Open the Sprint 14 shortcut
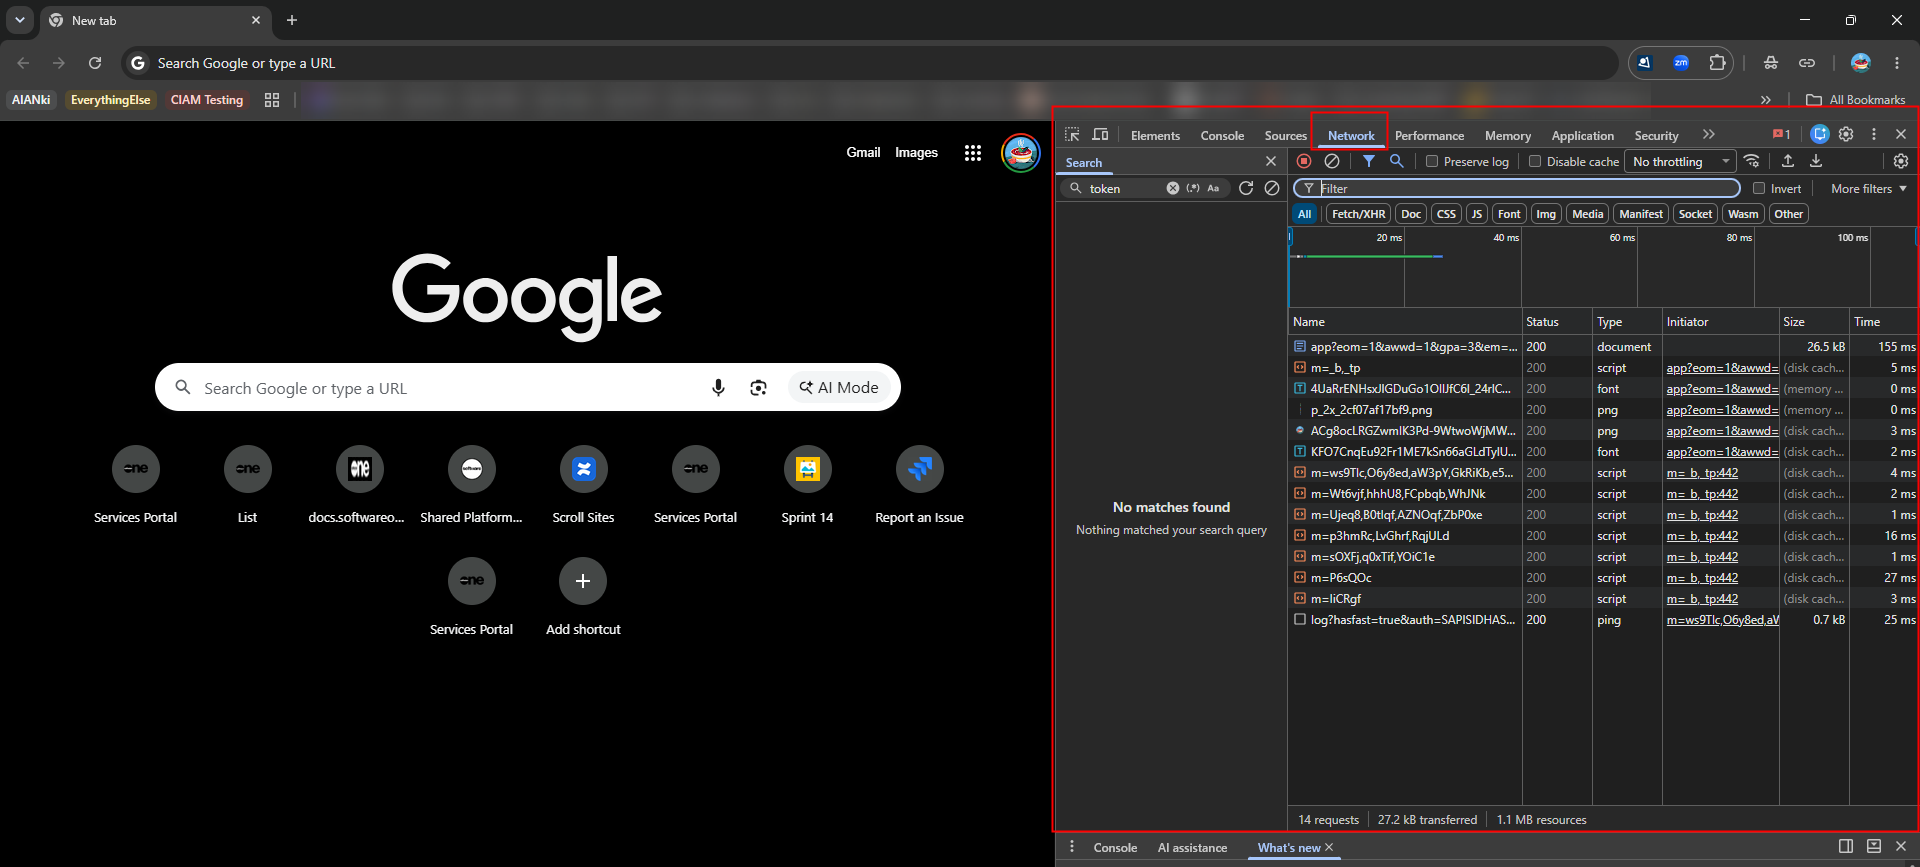This screenshot has width=1920, height=867. (807, 486)
